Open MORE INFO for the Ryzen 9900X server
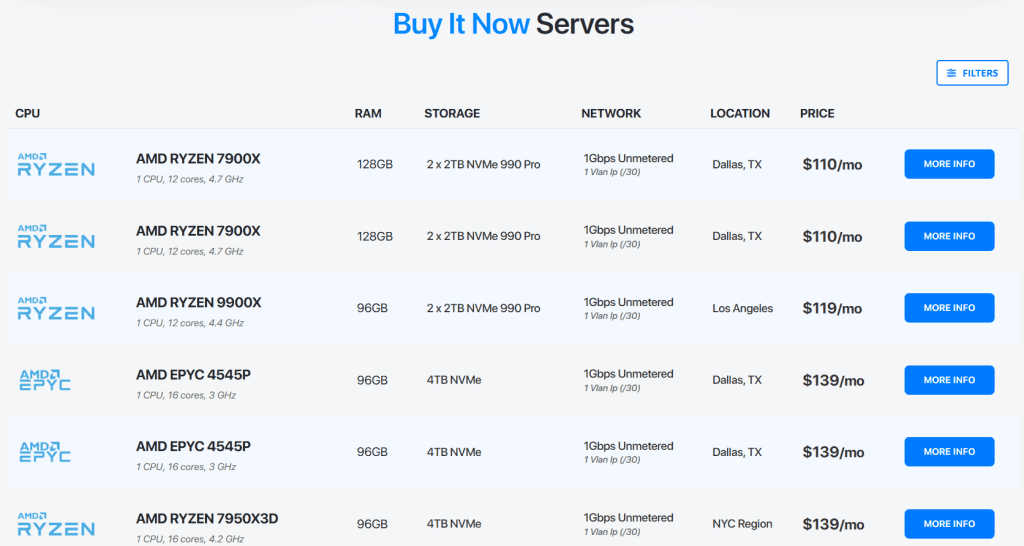This screenshot has width=1024, height=546. tap(949, 308)
